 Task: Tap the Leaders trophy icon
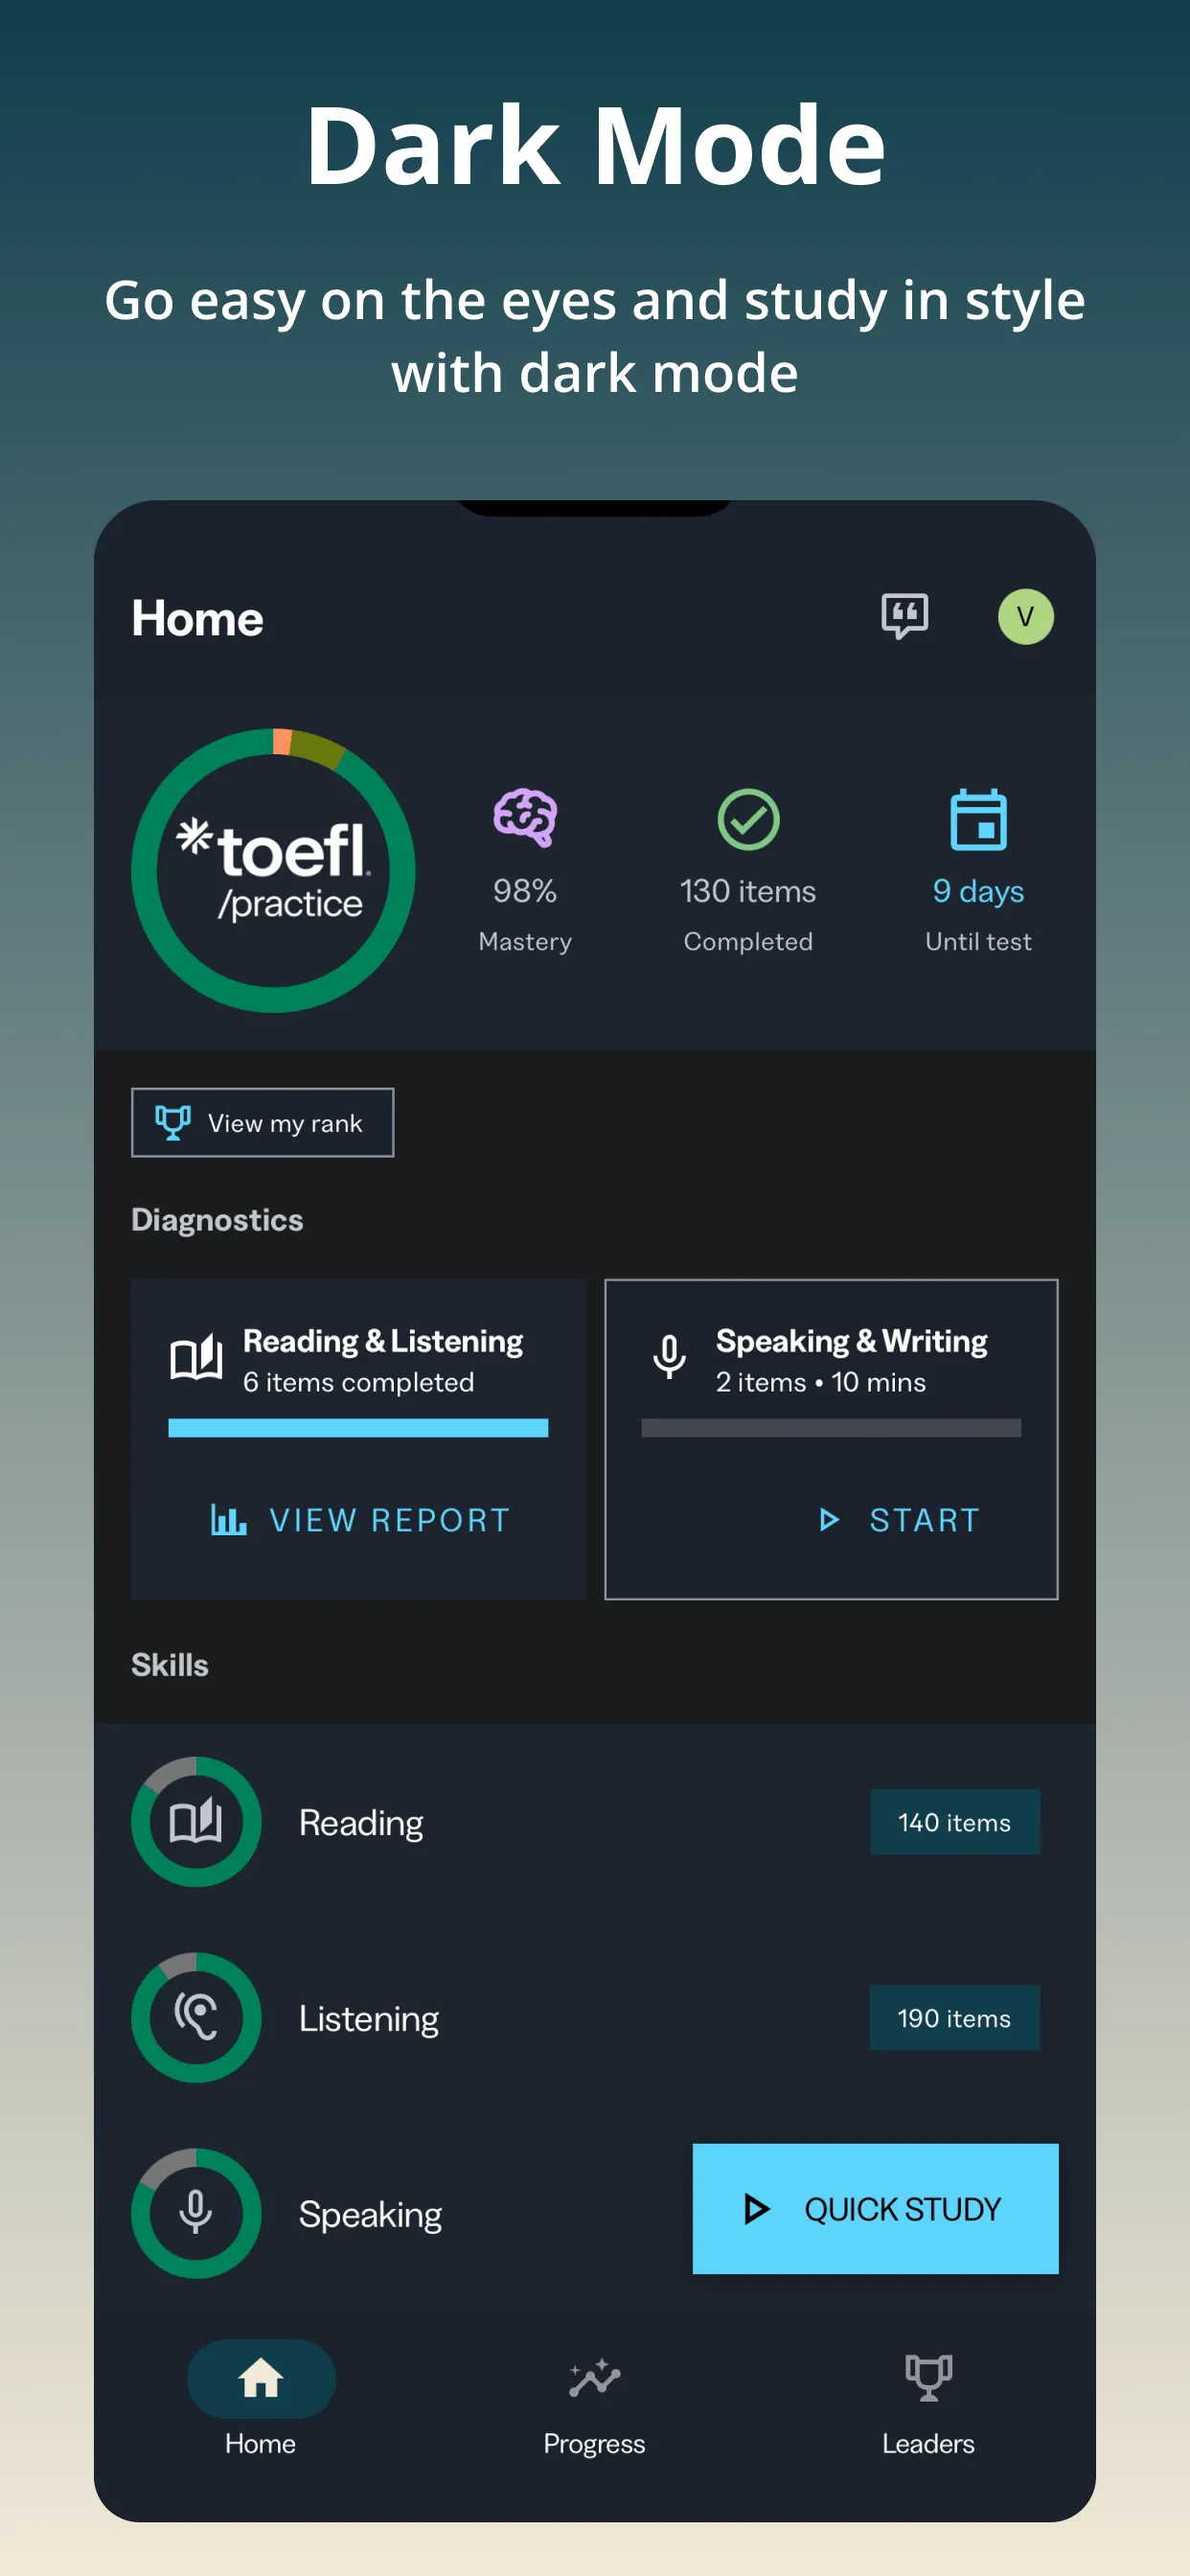[928, 2378]
